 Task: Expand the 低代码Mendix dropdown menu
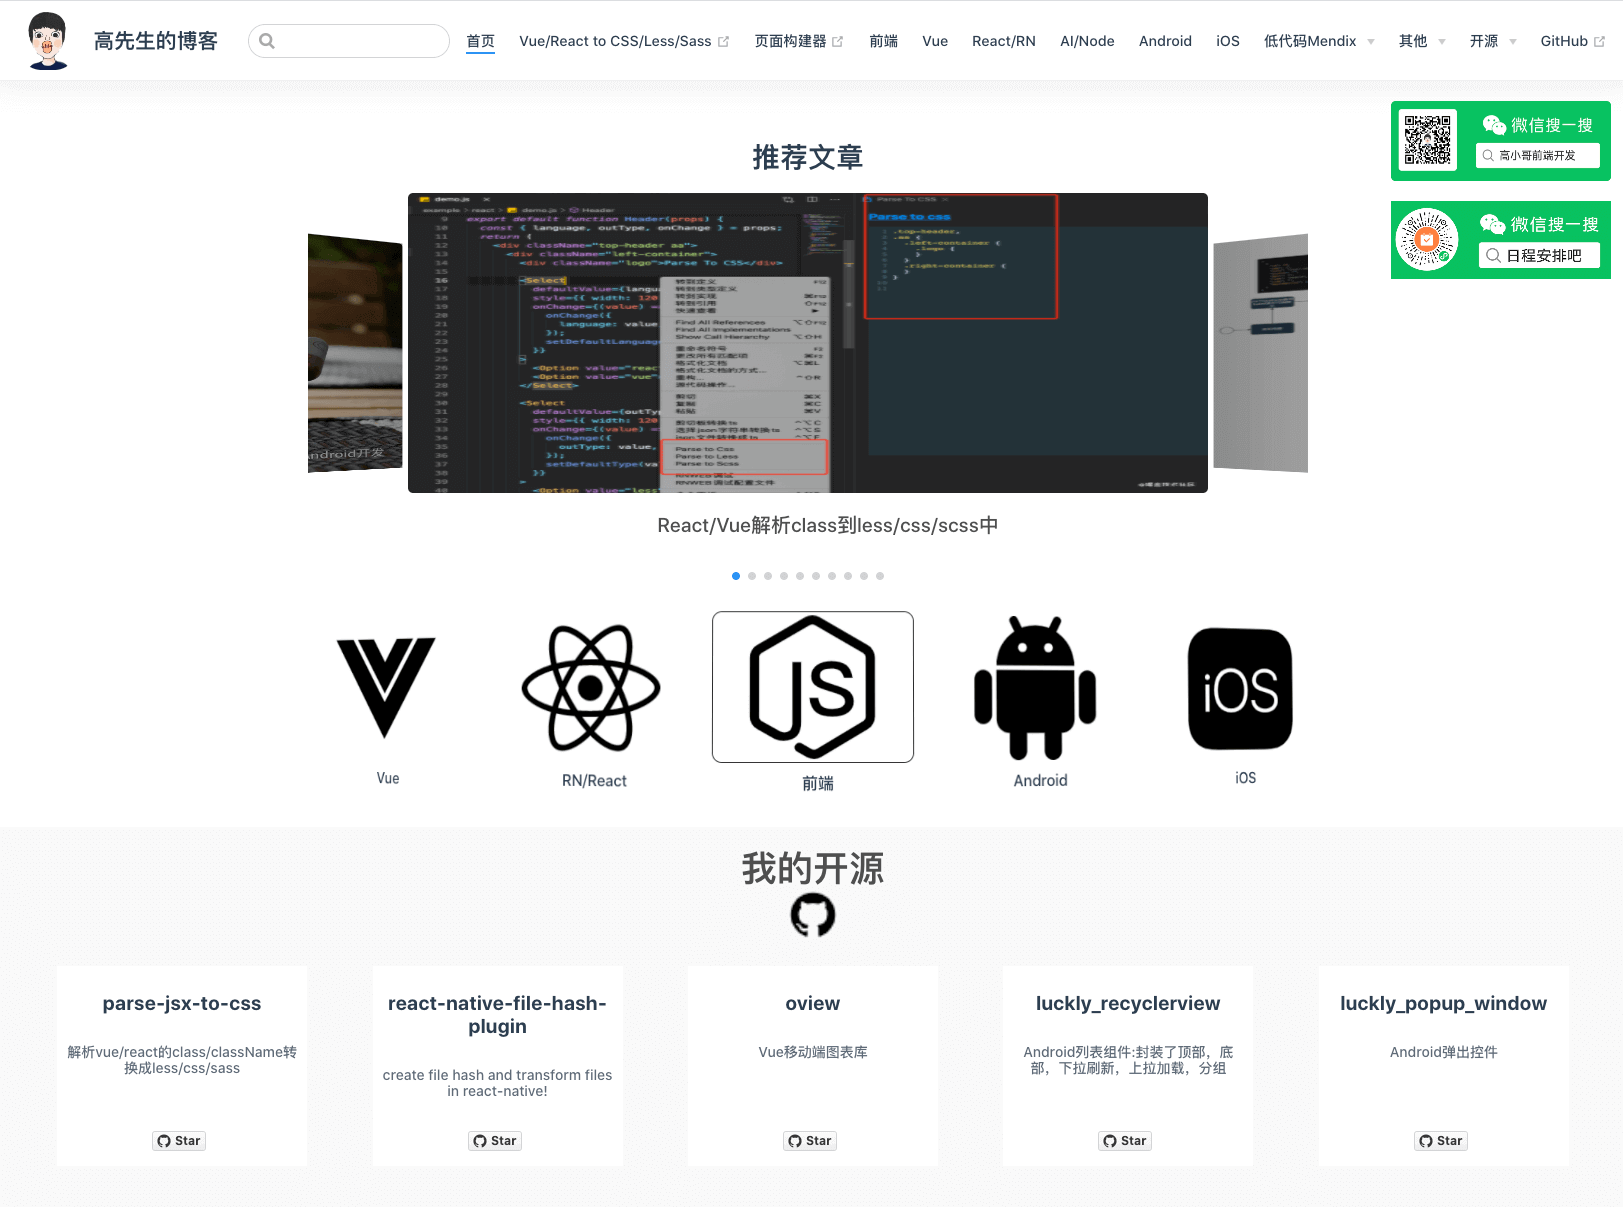pyautogui.click(x=1319, y=41)
